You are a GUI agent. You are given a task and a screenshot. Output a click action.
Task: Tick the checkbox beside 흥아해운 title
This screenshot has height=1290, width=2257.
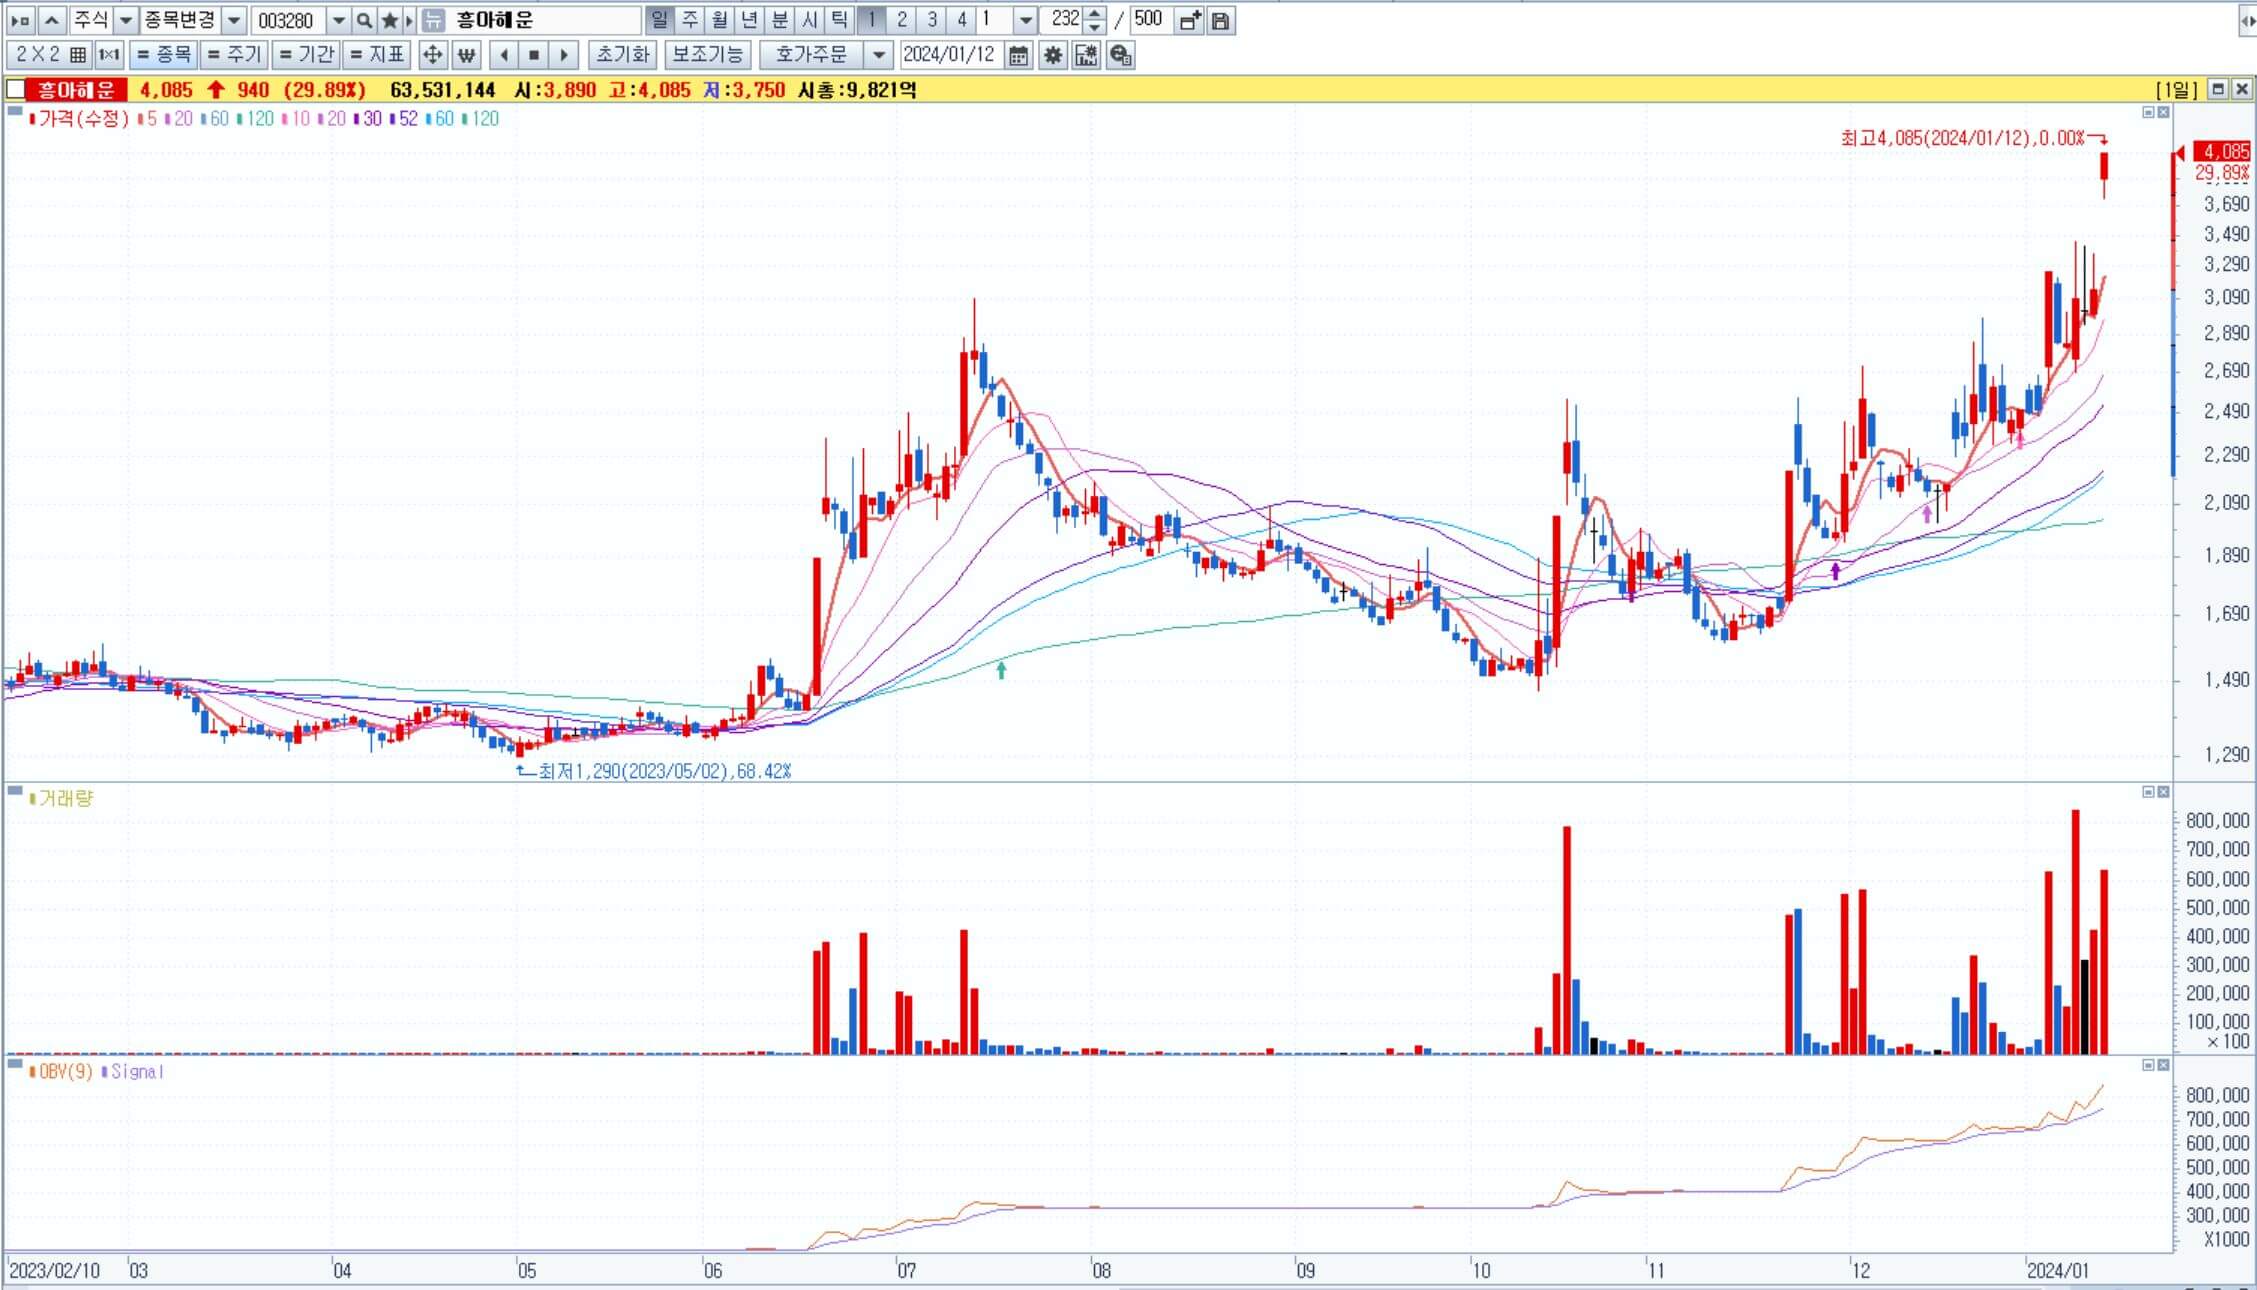pyautogui.click(x=15, y=90)
